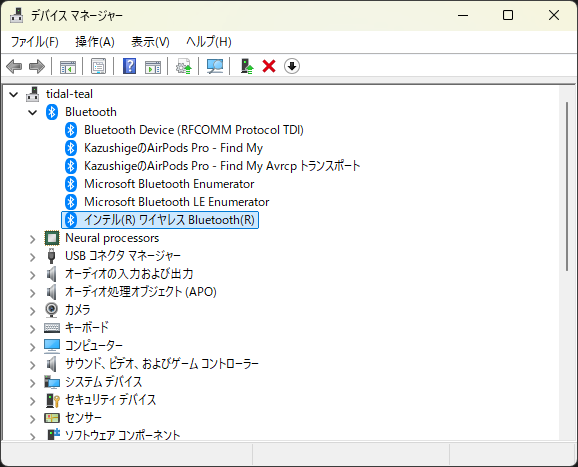The width and height of the screenshot is (578, 467).
Task: Click the オーディオ処理オブジェクト (APO) label
Action: click(141, 292)
